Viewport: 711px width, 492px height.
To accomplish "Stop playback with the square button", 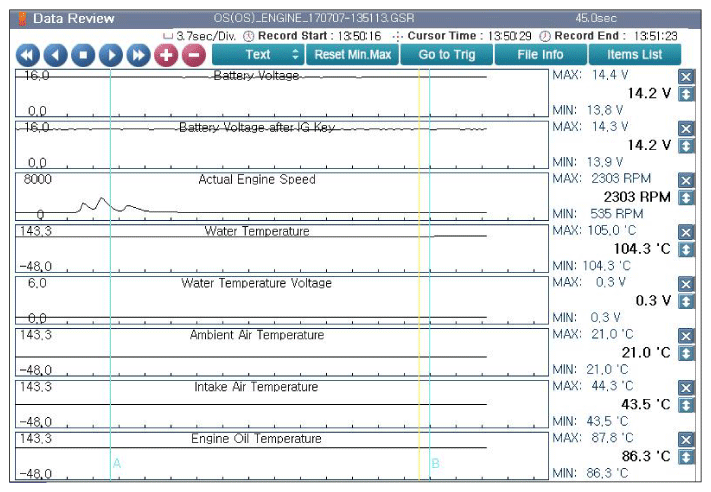I will tap(83, 55).
